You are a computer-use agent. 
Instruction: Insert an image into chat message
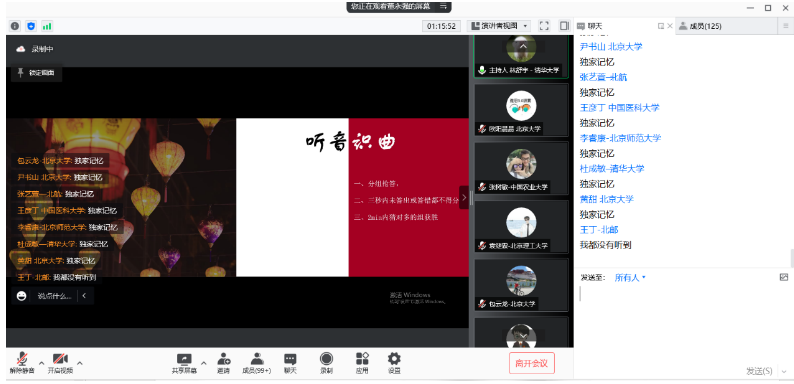tap(784, 277)
